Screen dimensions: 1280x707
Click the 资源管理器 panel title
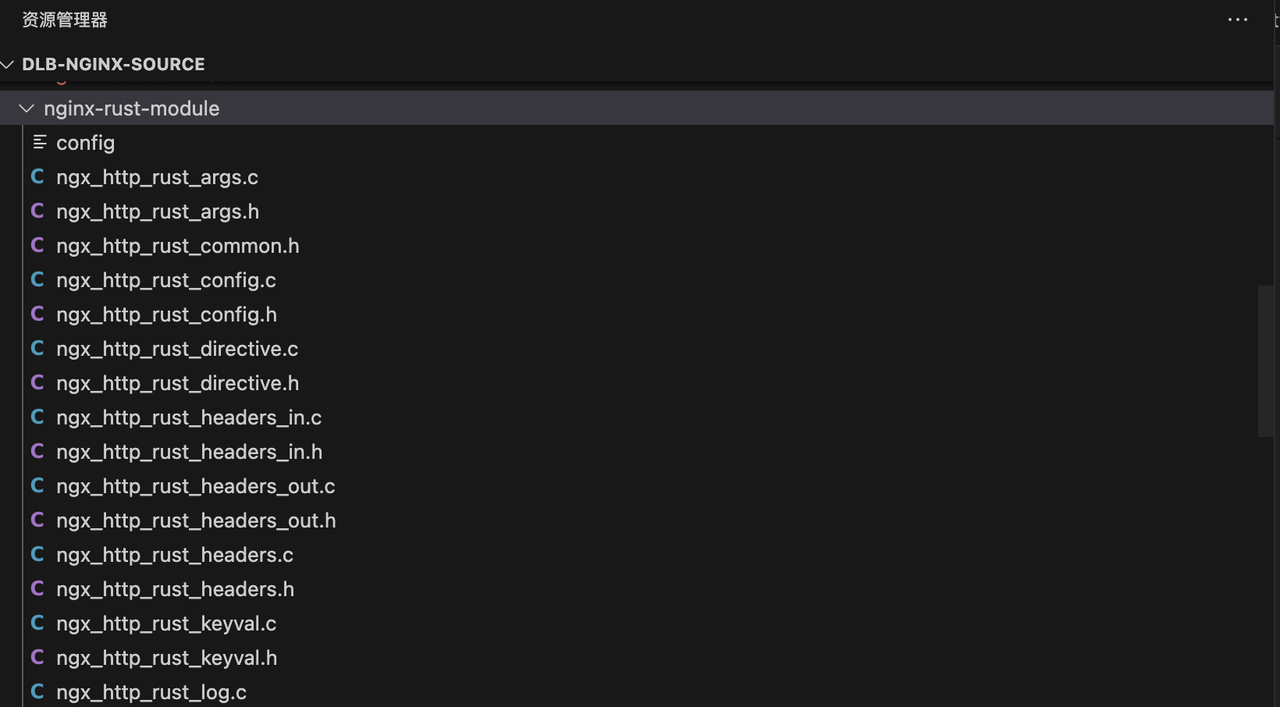coord(65,20)
